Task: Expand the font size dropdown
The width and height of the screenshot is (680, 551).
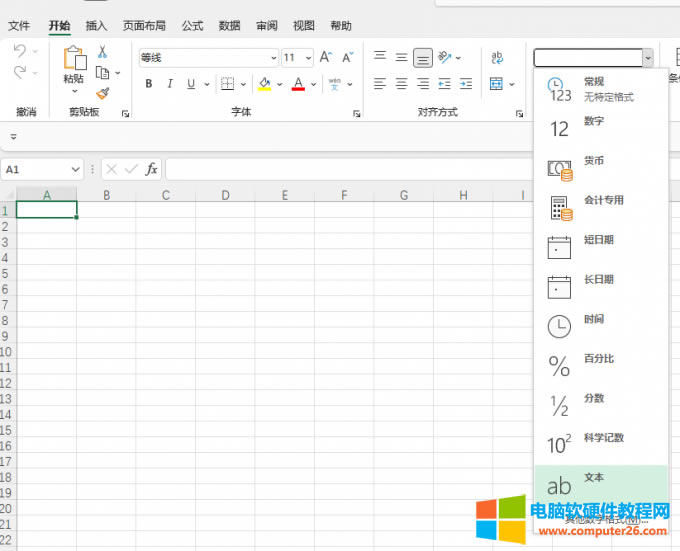Action: point(308,58)
